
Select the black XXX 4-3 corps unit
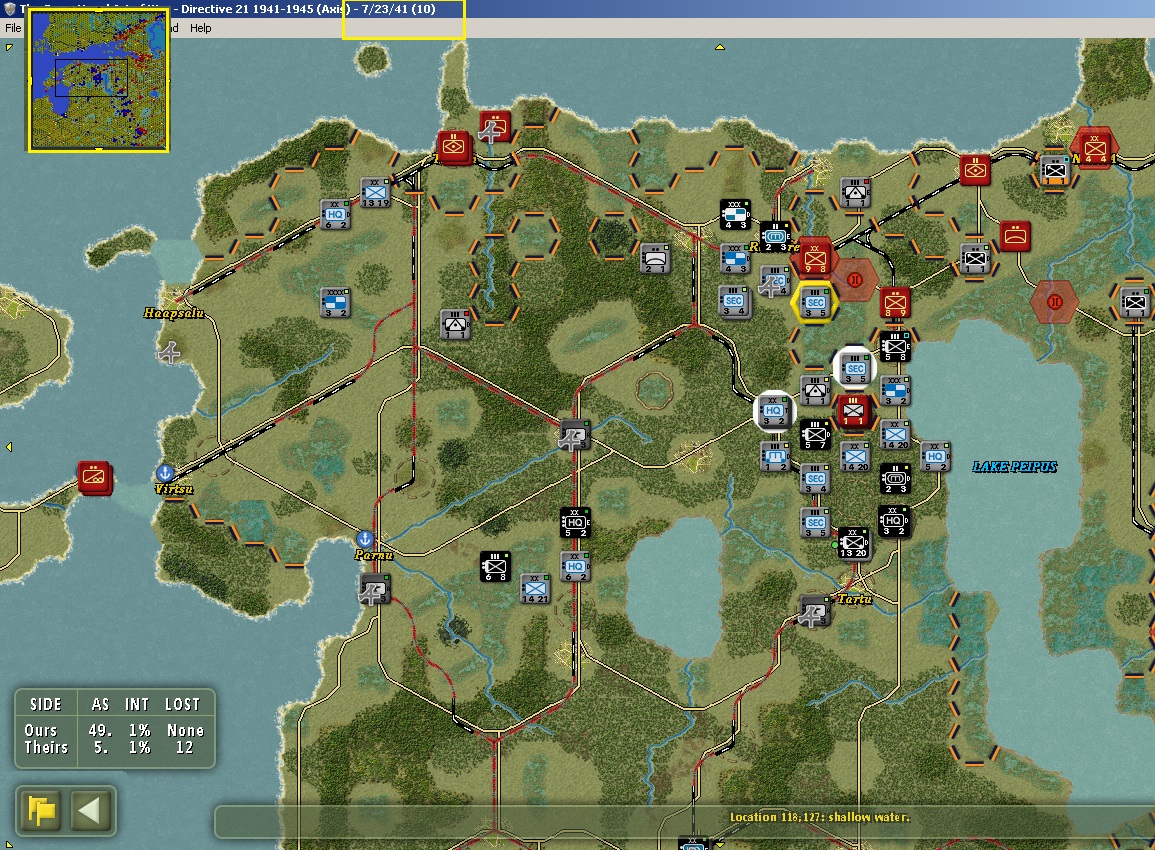(735, 214)
